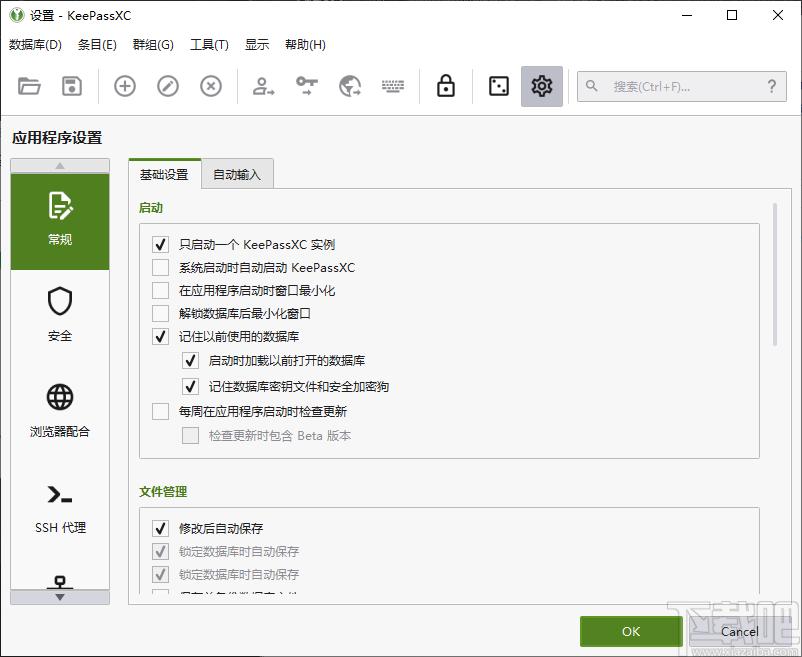Screen dimensions: 802x657
Task: Copy password using the key icon
Action: [x=307, y=86]
